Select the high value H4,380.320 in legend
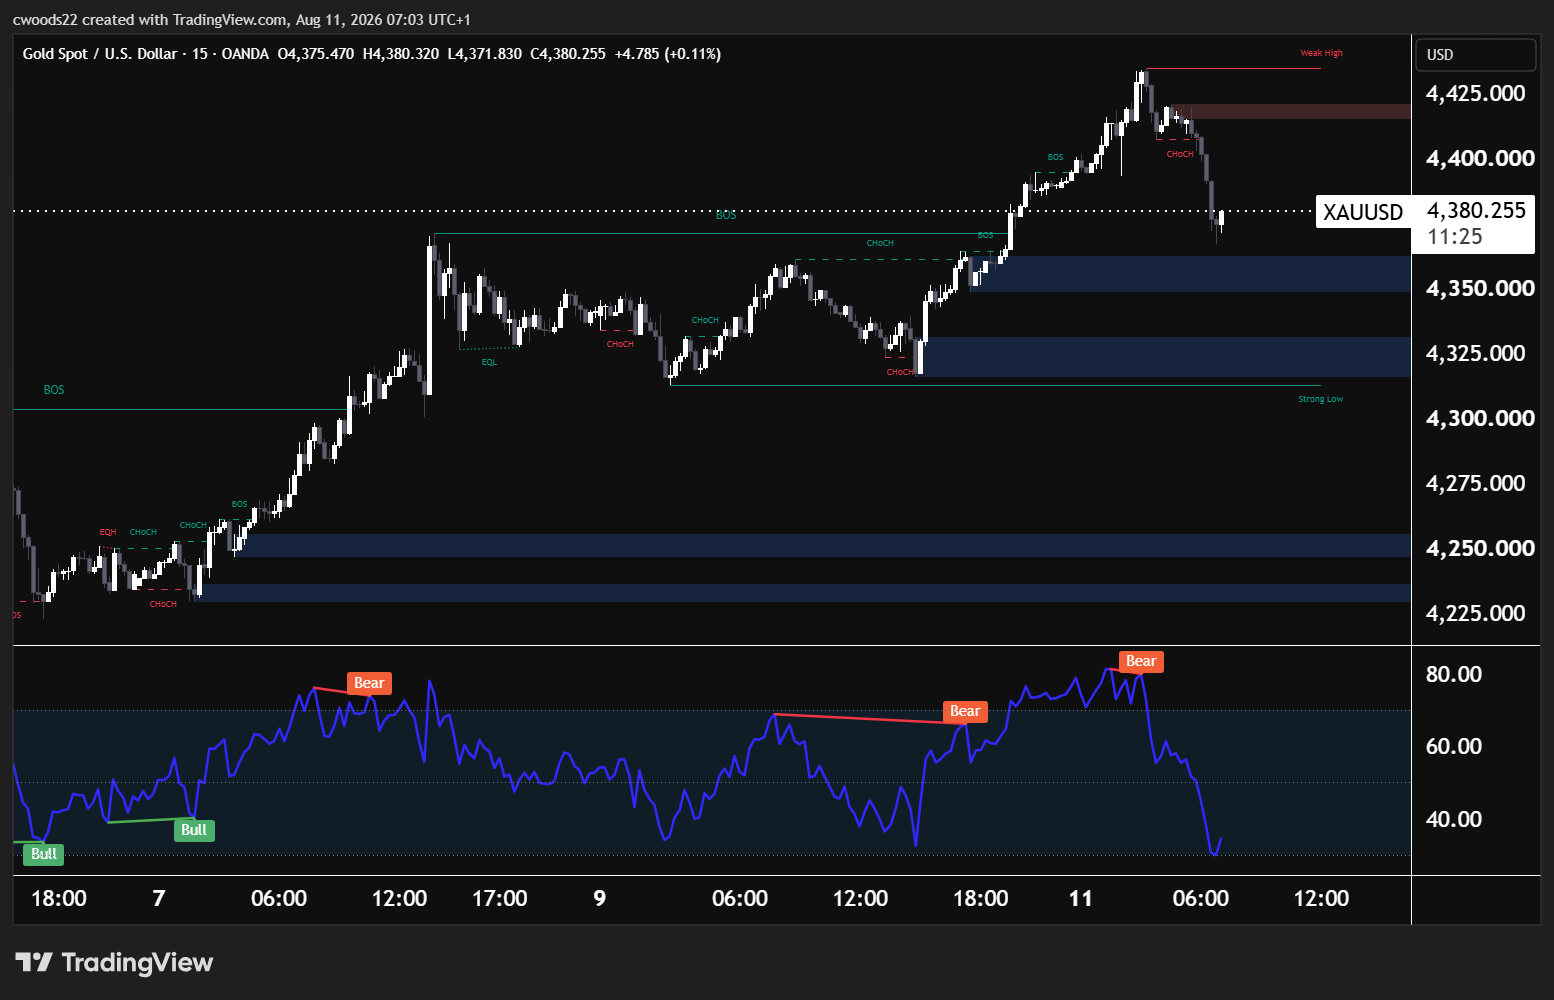The image size is (1554, 1000). (x=401, y=54)
